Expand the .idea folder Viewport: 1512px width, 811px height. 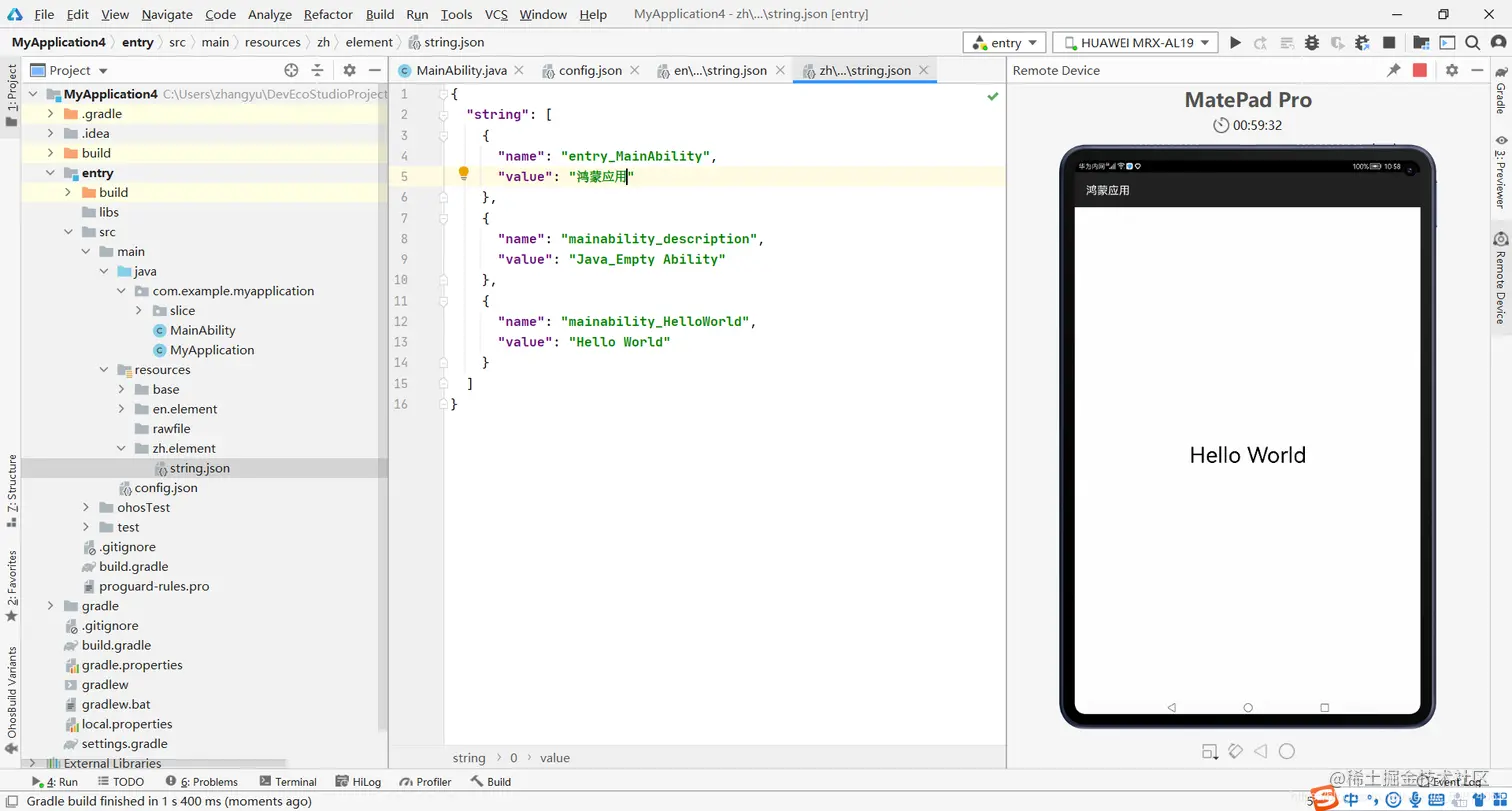[51, 133]
